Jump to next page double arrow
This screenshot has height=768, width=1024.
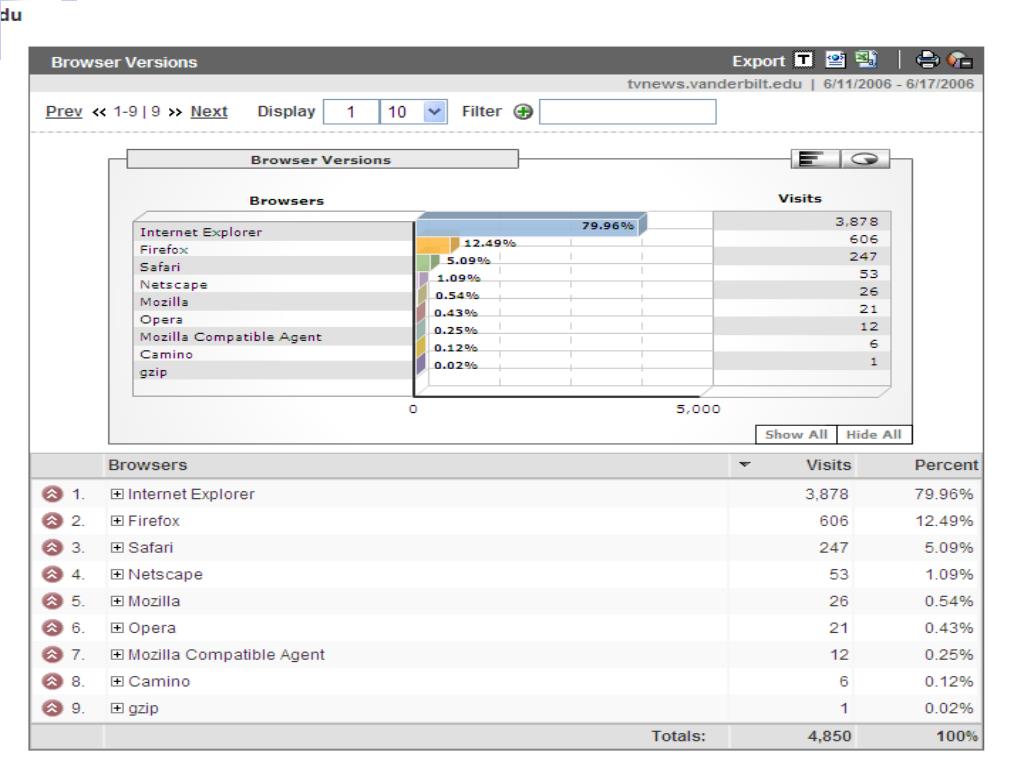click(174, 112)
